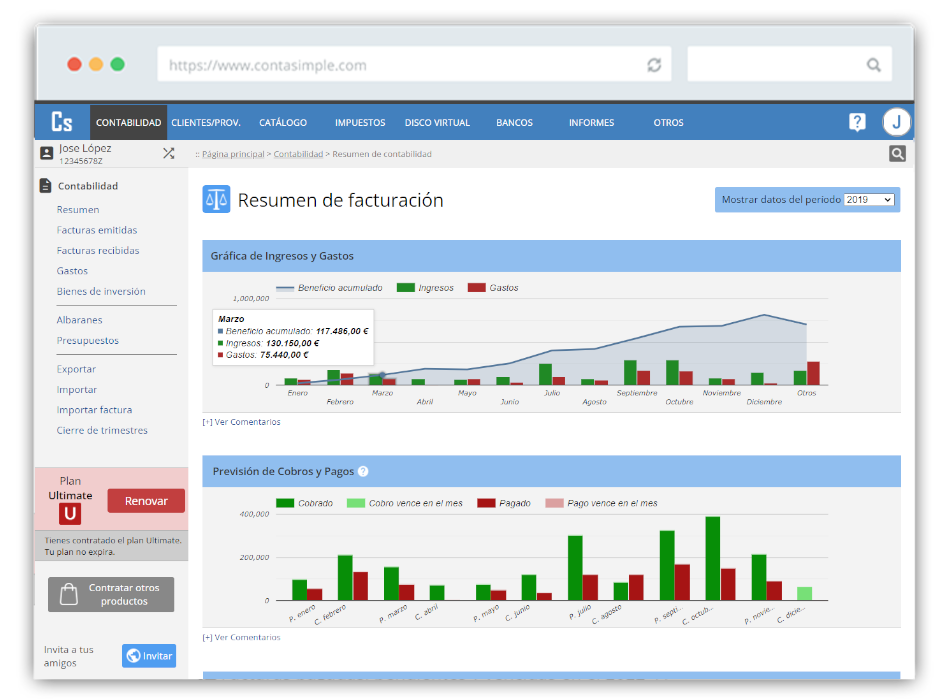Click the browser reload icon
This screenshot has height=699, width=950.
(654, 65)
